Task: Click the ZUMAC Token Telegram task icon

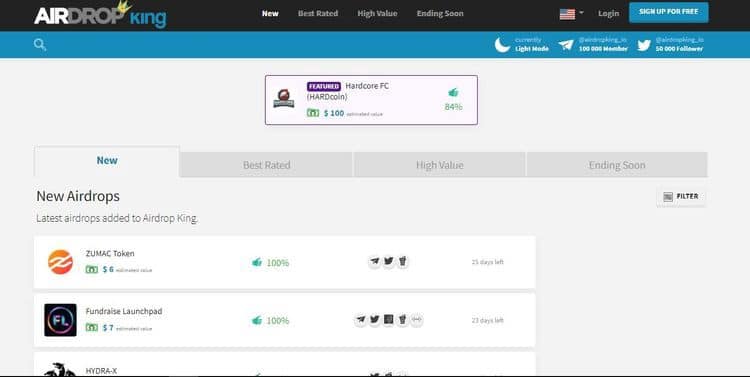Action: [x=375, y=262]
